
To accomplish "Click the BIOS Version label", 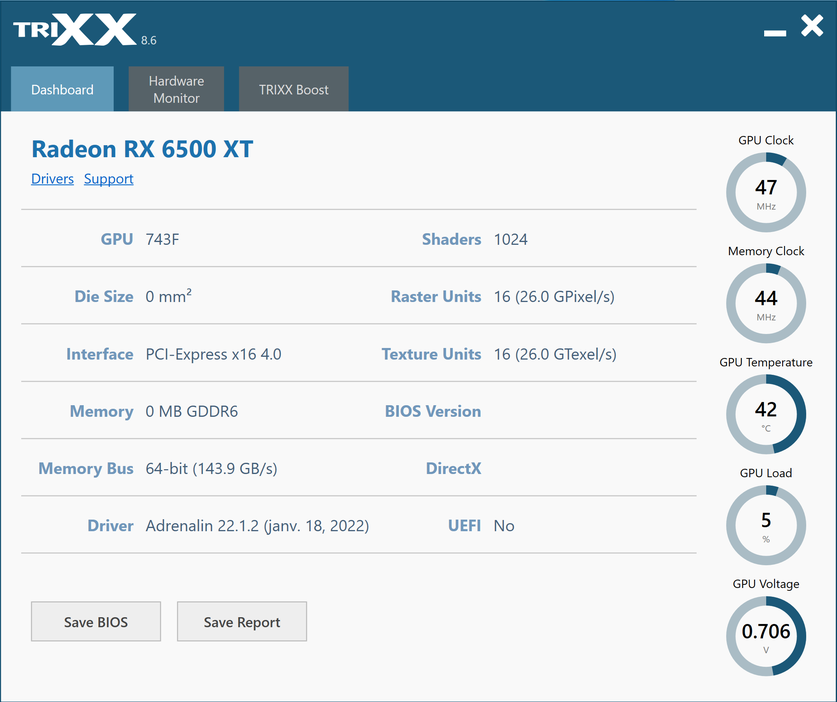I will (433, 412).
